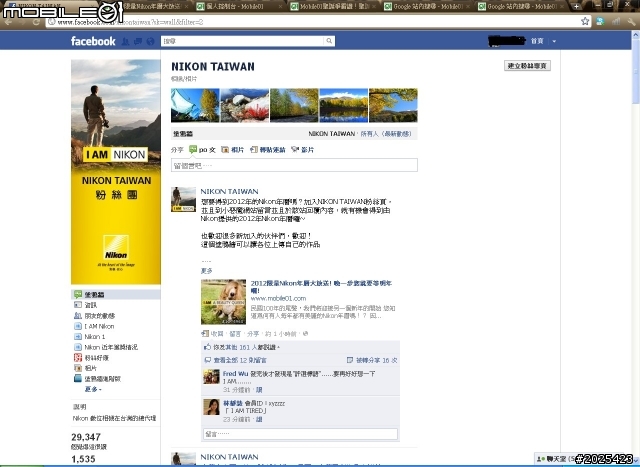Open the second NIKON TAIWAN post author name
This screenshot has width=640, height=467.
[x=229, y=457]
